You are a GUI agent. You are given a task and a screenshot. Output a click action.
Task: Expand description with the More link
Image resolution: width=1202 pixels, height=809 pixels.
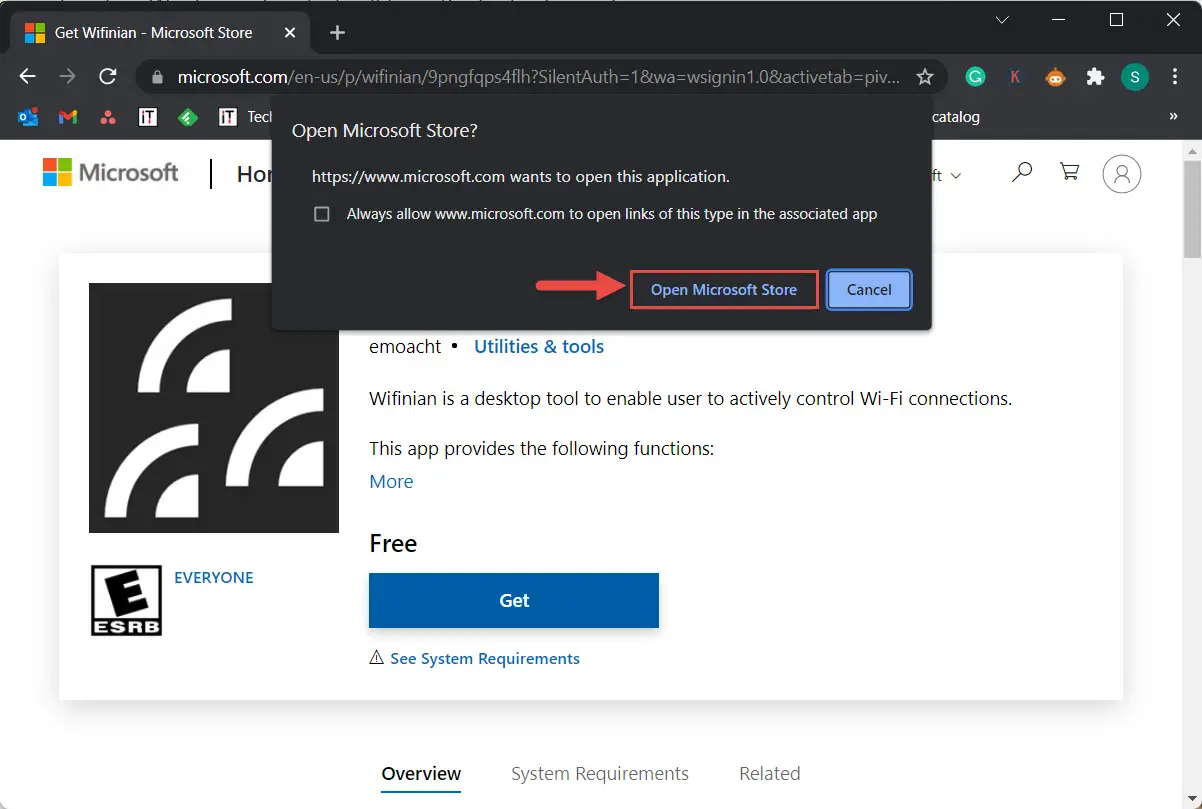(x=391, y=481)
